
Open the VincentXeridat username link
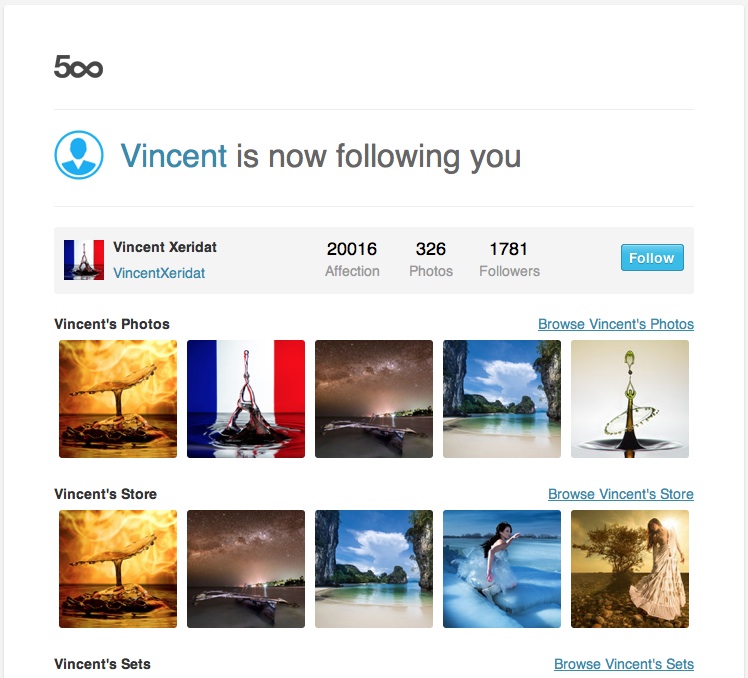pyautogui.click(x=159, y=273)
